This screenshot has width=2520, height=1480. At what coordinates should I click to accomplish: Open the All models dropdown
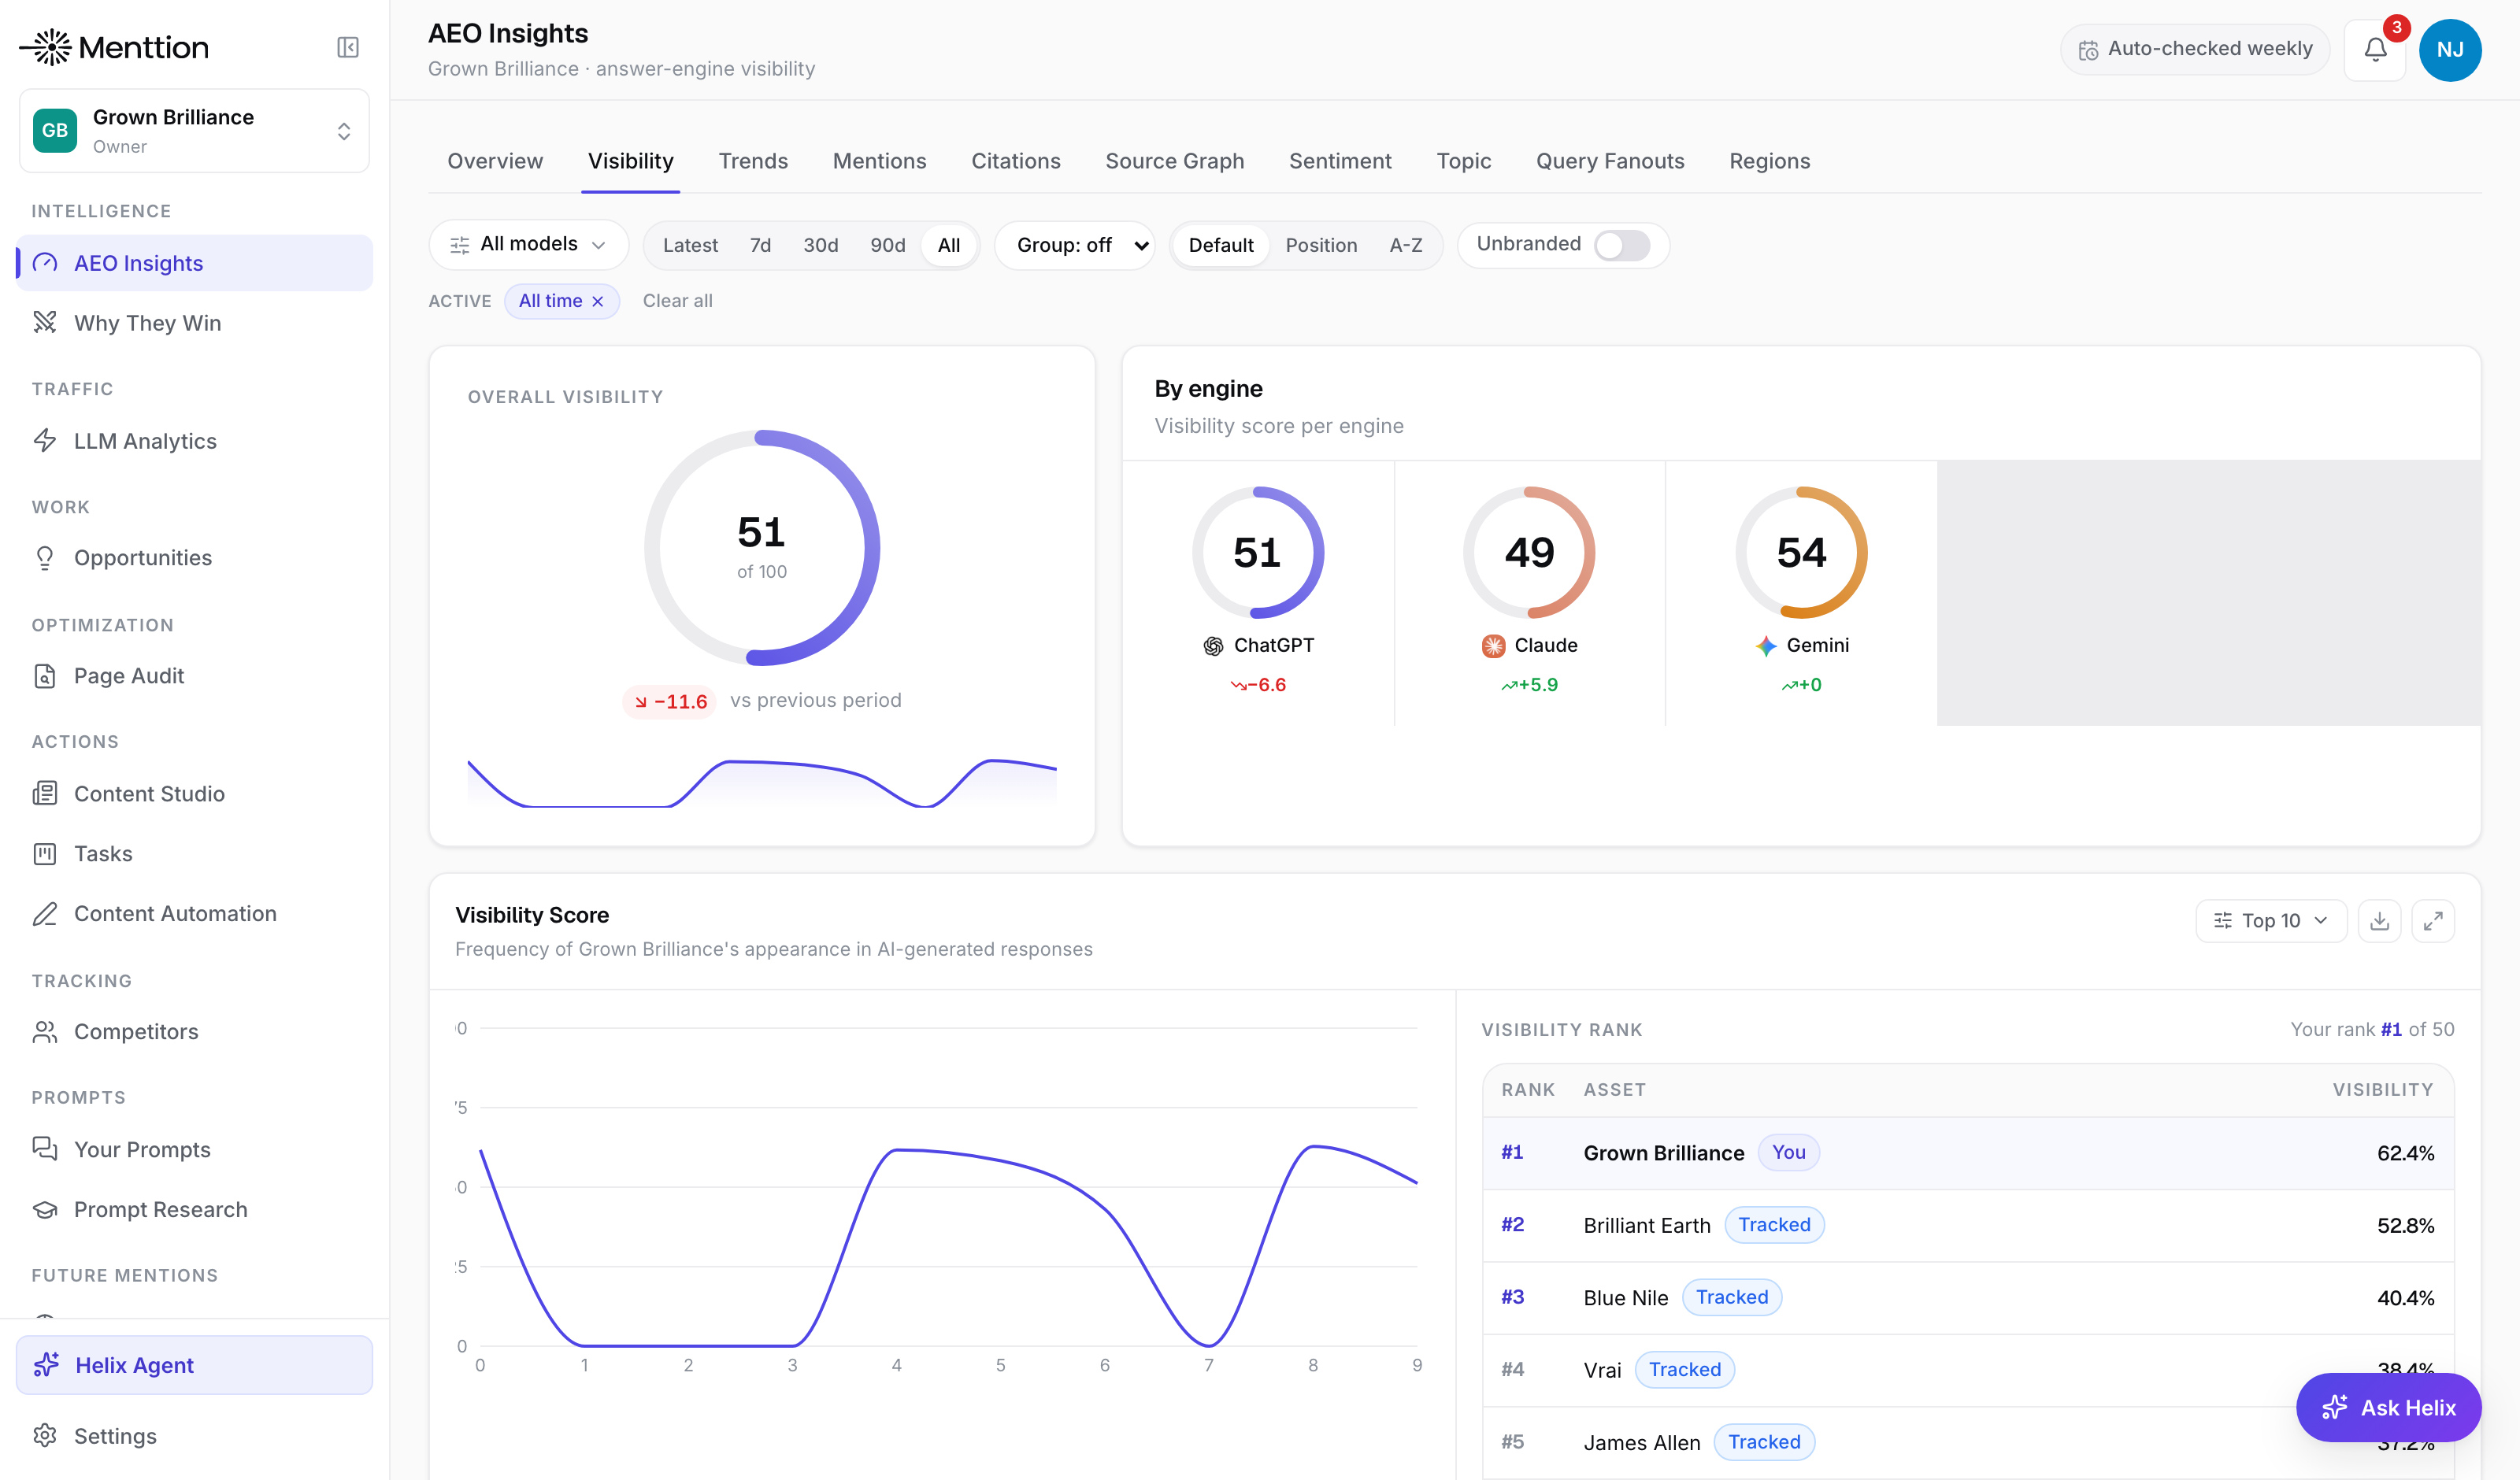tap(528, 245)
